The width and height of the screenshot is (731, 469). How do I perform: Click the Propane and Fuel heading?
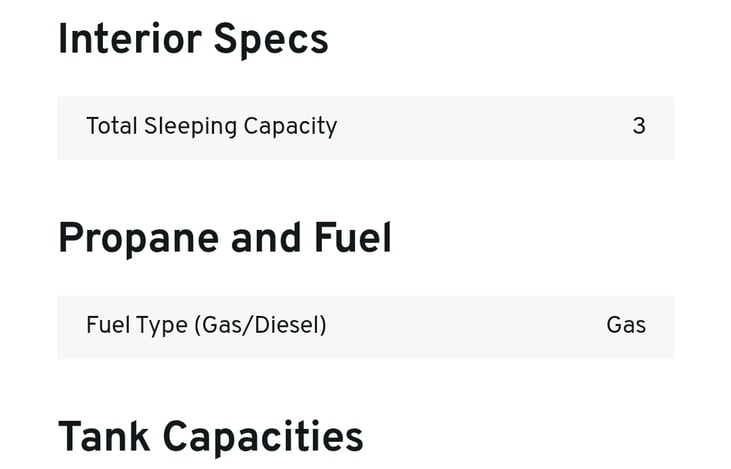(224, 239)
